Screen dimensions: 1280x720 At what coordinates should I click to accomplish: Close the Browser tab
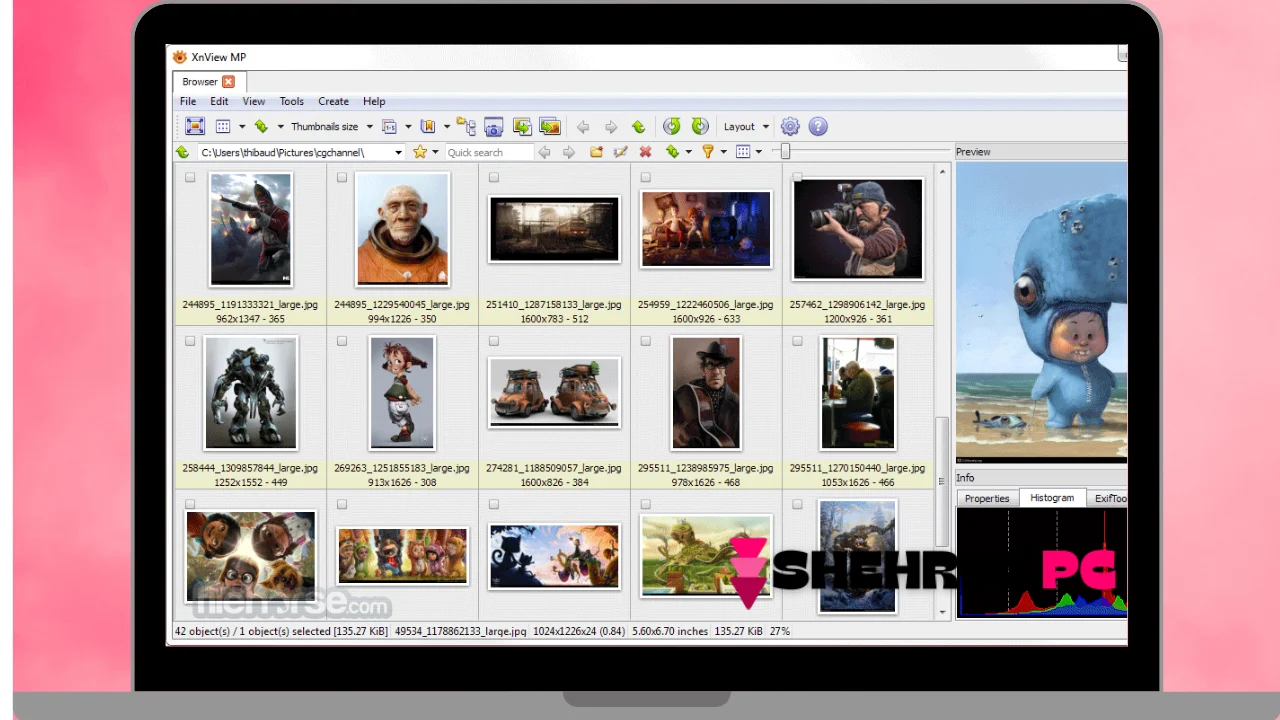[x=228, y=82]
